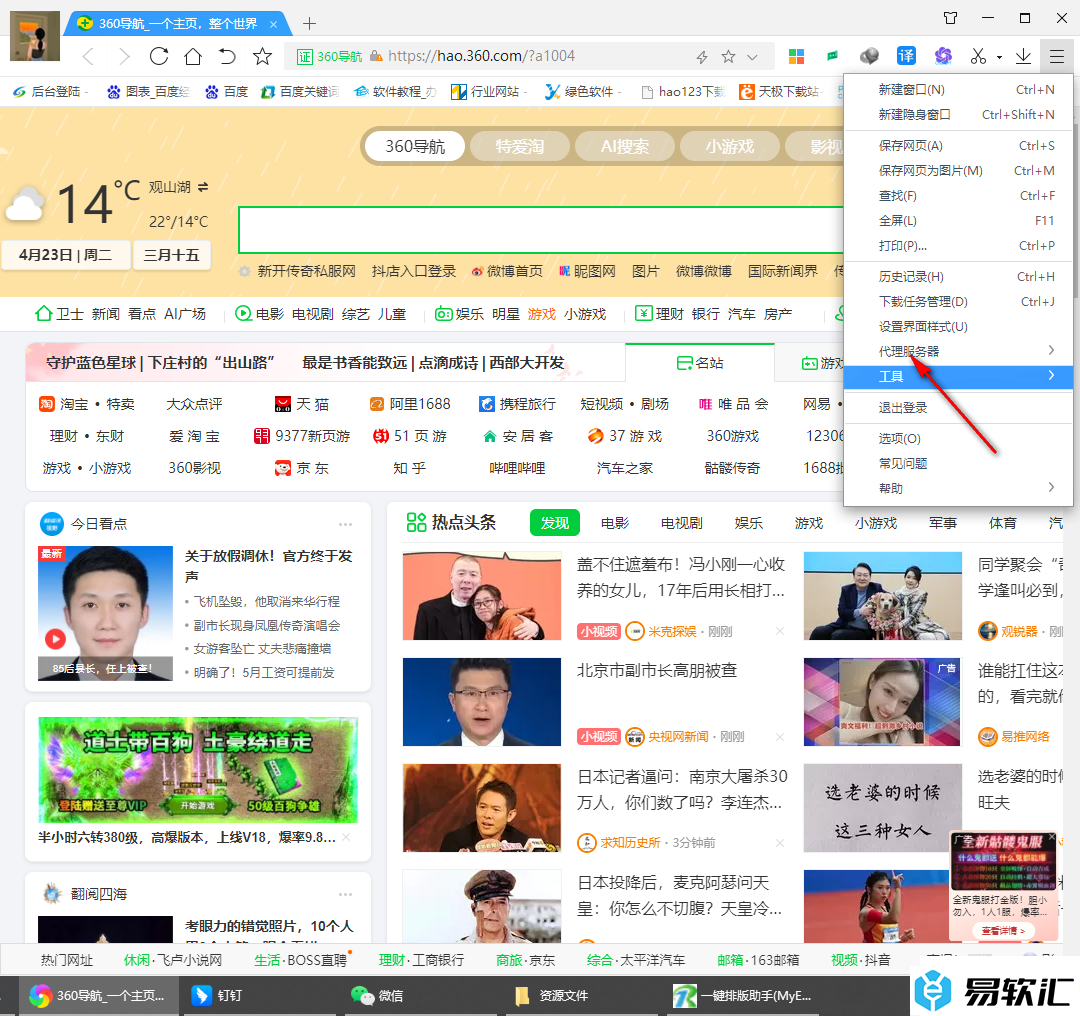
Task: Click the undo closed tab icon
Action: coord(227,56)
